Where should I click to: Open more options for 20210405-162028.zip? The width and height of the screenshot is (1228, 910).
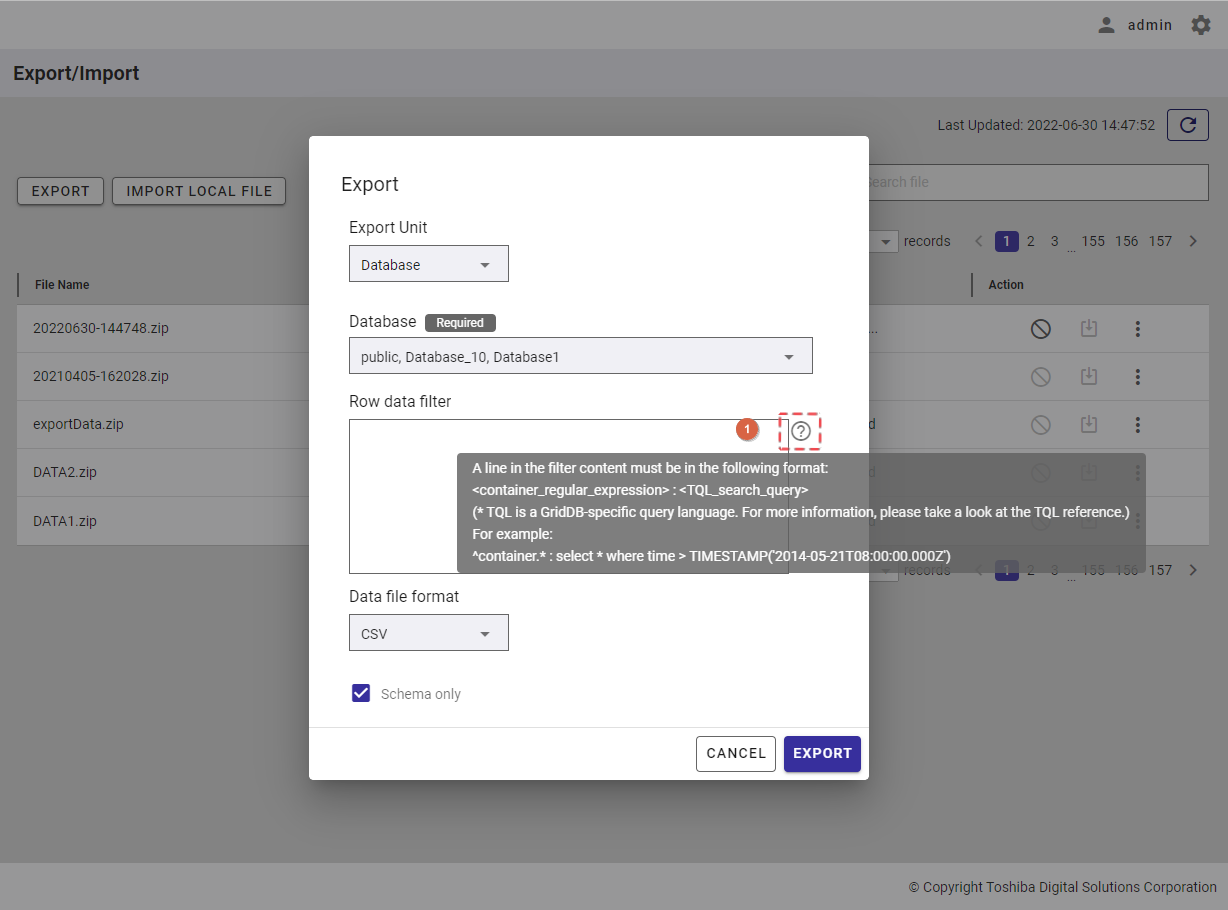click(x=1137, y=377)
